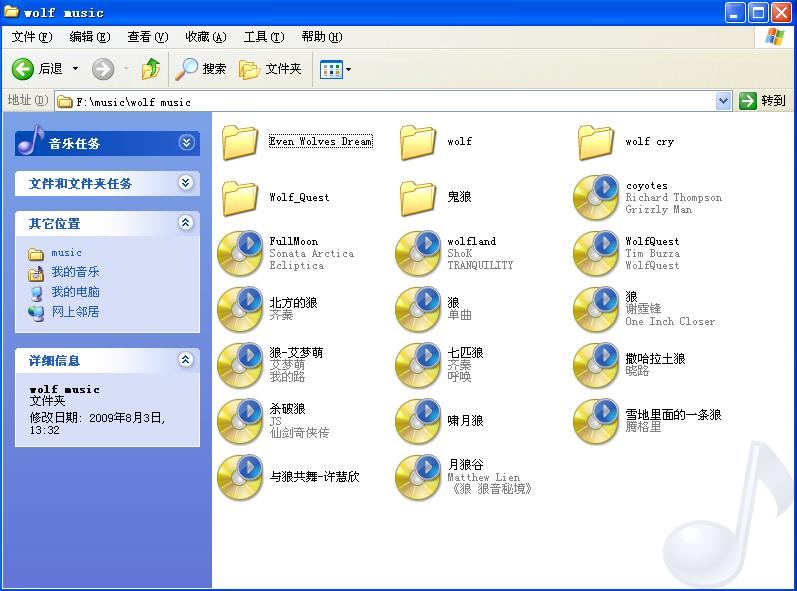Click the 与狼共舞-许慧欣 file name text

(x=315, y=477)
